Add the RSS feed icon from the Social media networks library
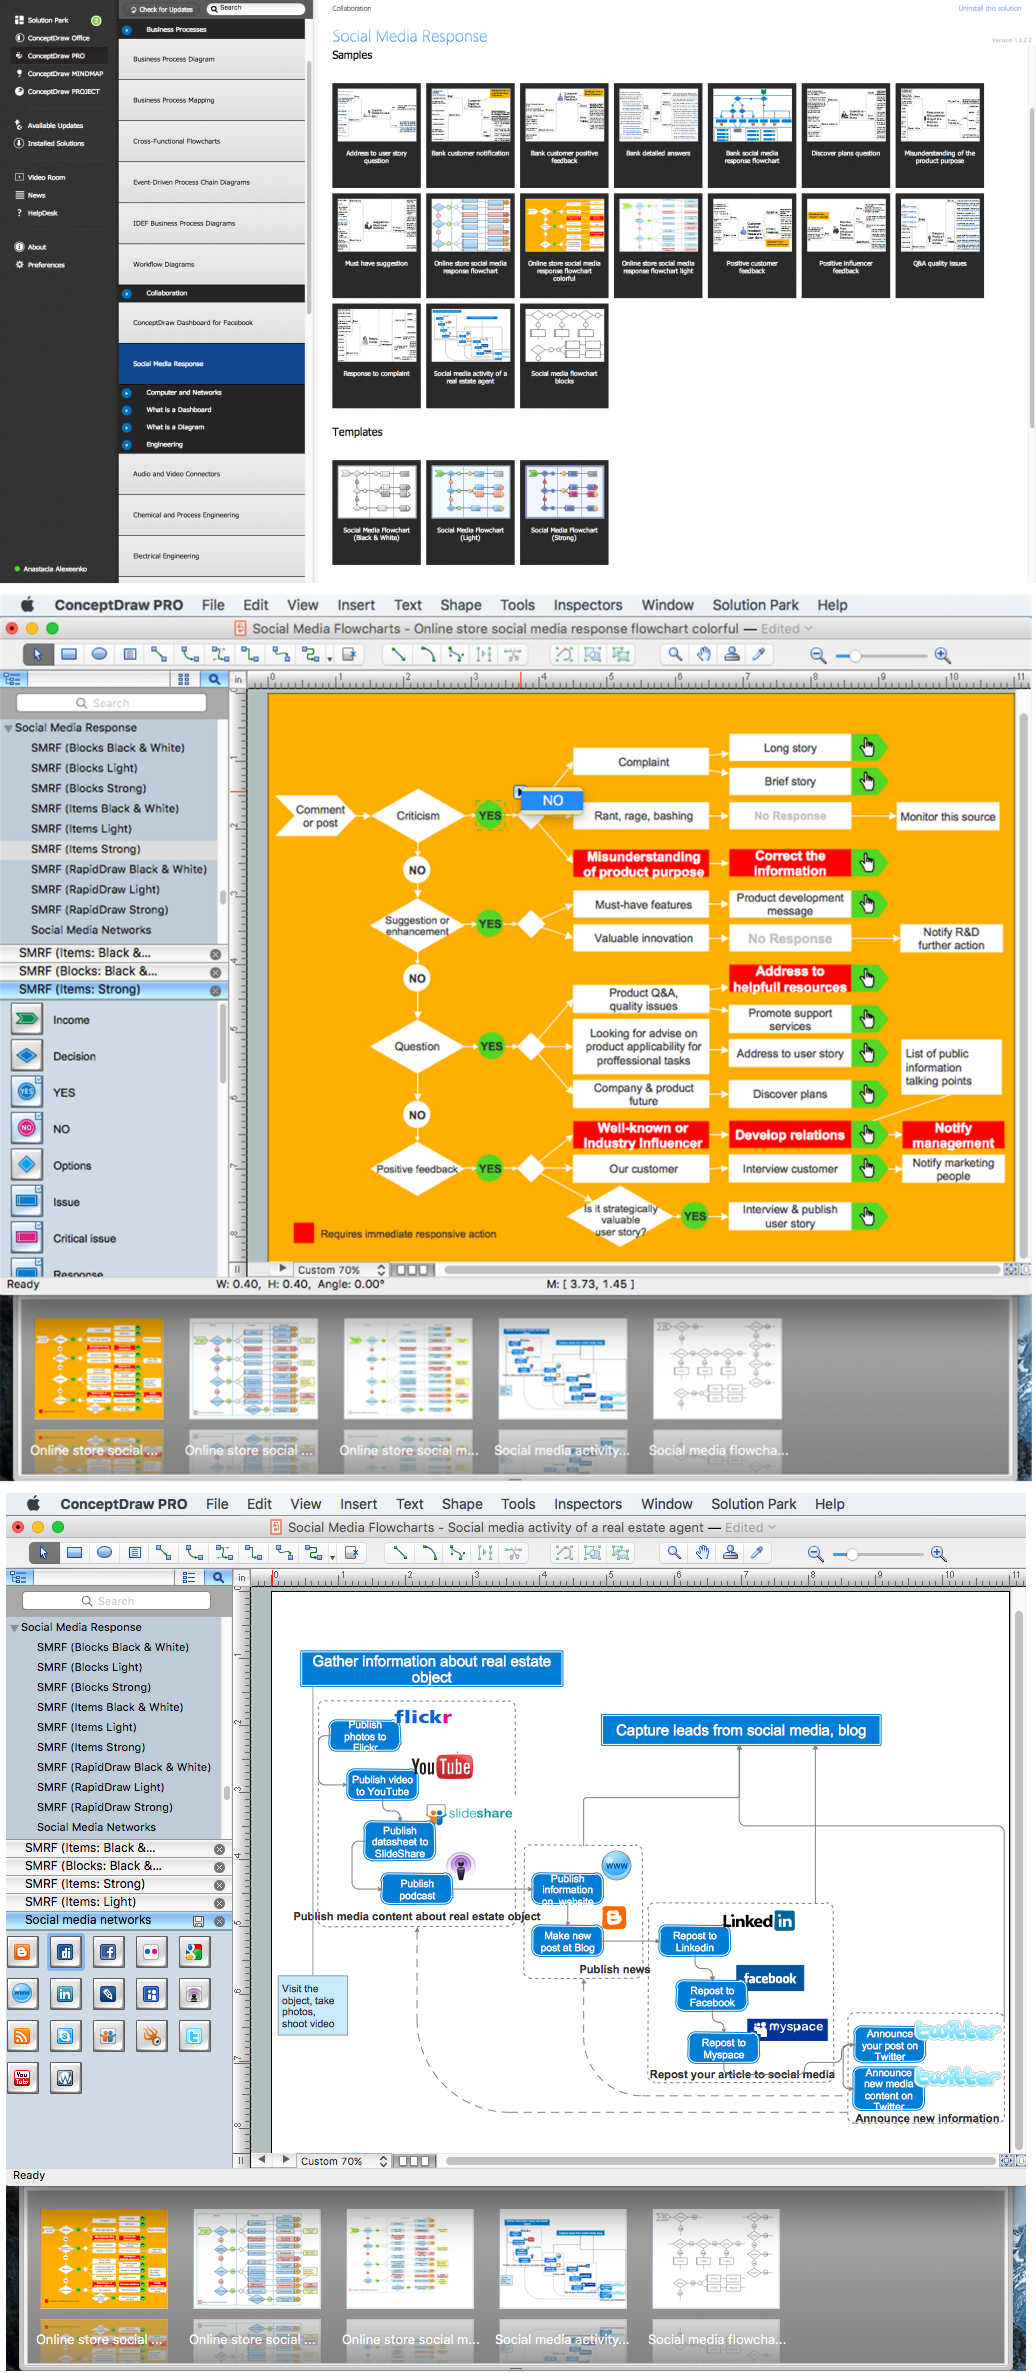 pyautogui.click(x=22, y=2035)
